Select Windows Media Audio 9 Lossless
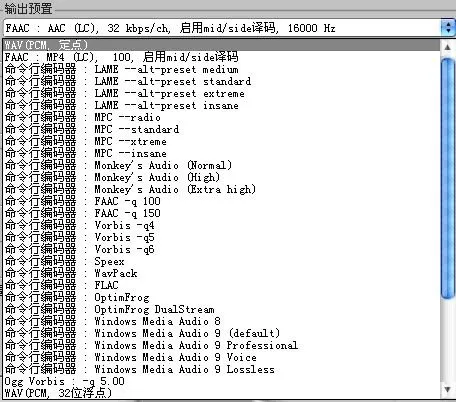Viewport: 456px width, 402px height. (222, 369)
